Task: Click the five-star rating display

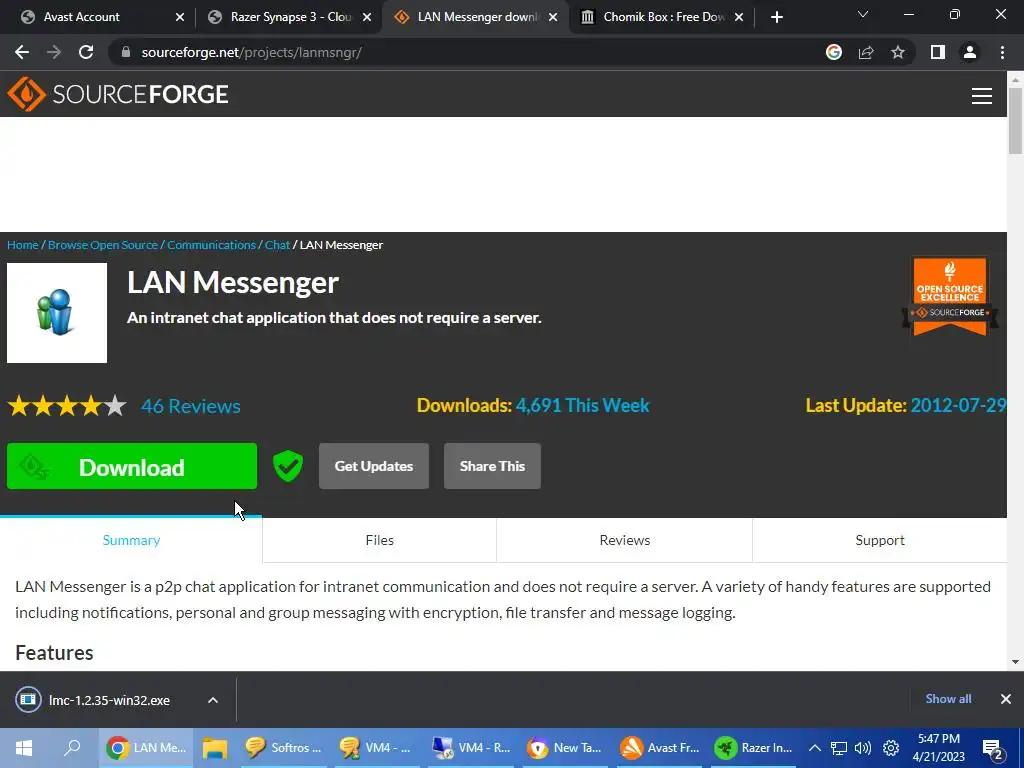Action: (67, 406)
